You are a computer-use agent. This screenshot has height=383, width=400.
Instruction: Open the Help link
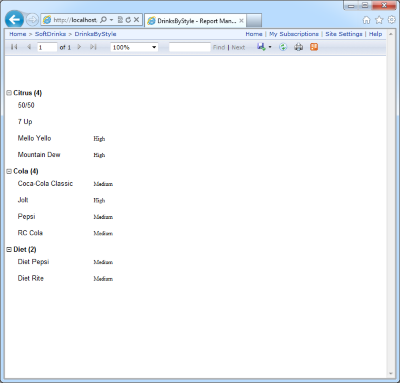click(x=375, y=34)
